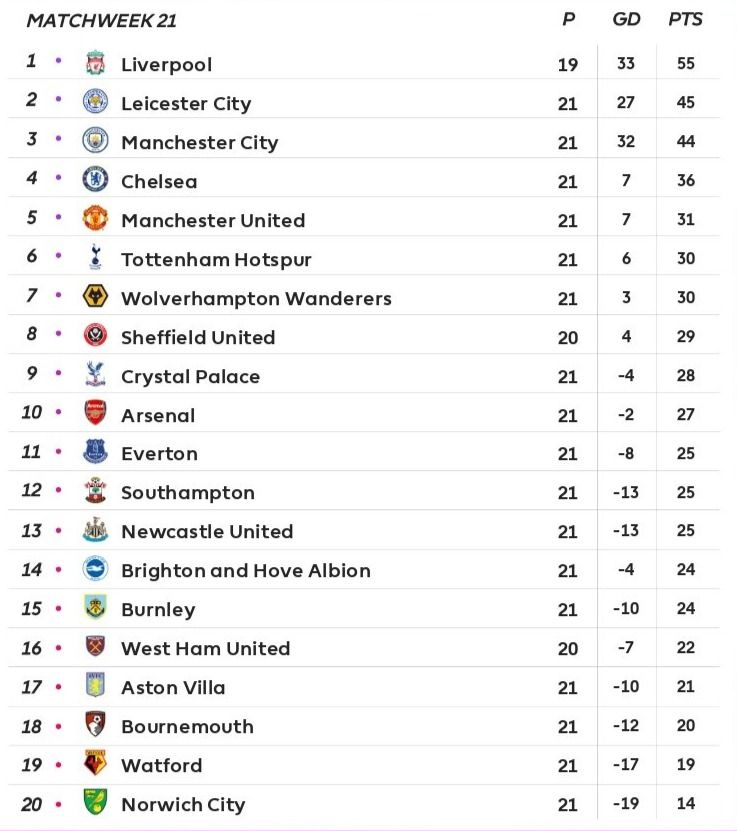The image size is (737, 831).
Task: Click the Leicester City club badge
Action: point(95,101)
